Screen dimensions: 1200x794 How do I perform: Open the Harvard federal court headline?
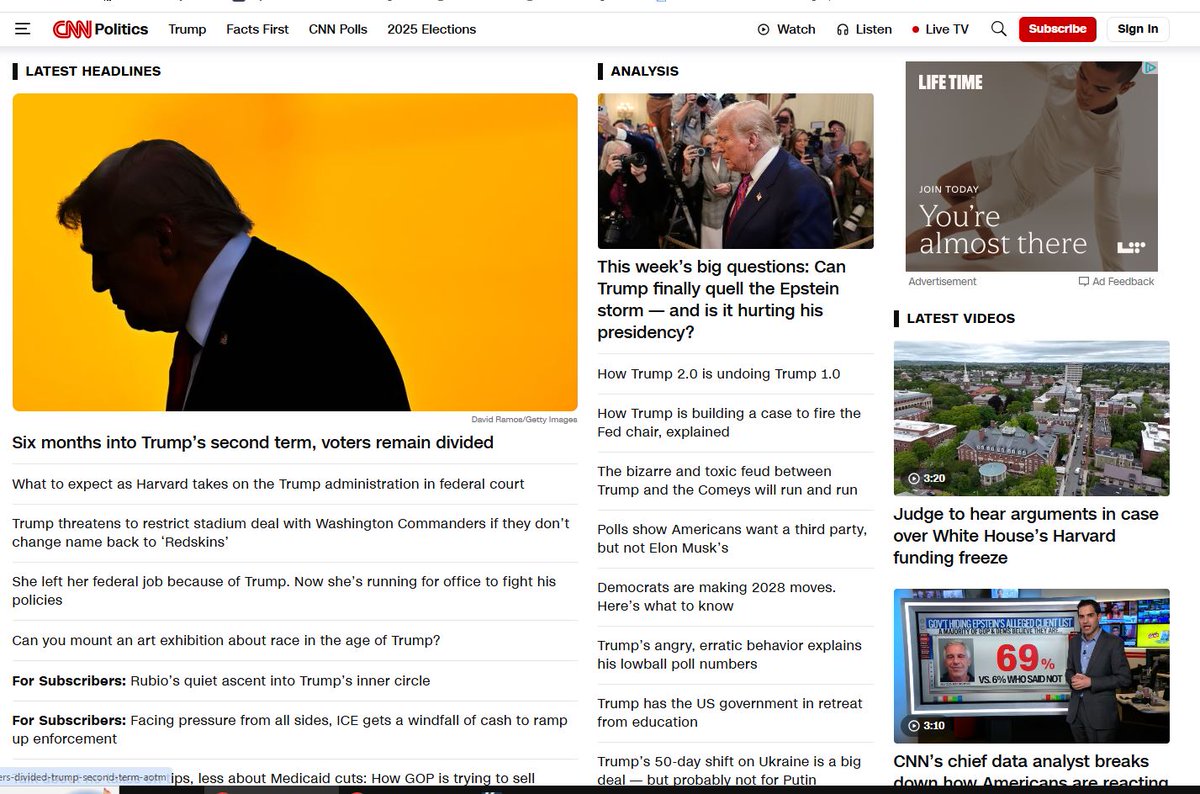[x=266, y=483]
